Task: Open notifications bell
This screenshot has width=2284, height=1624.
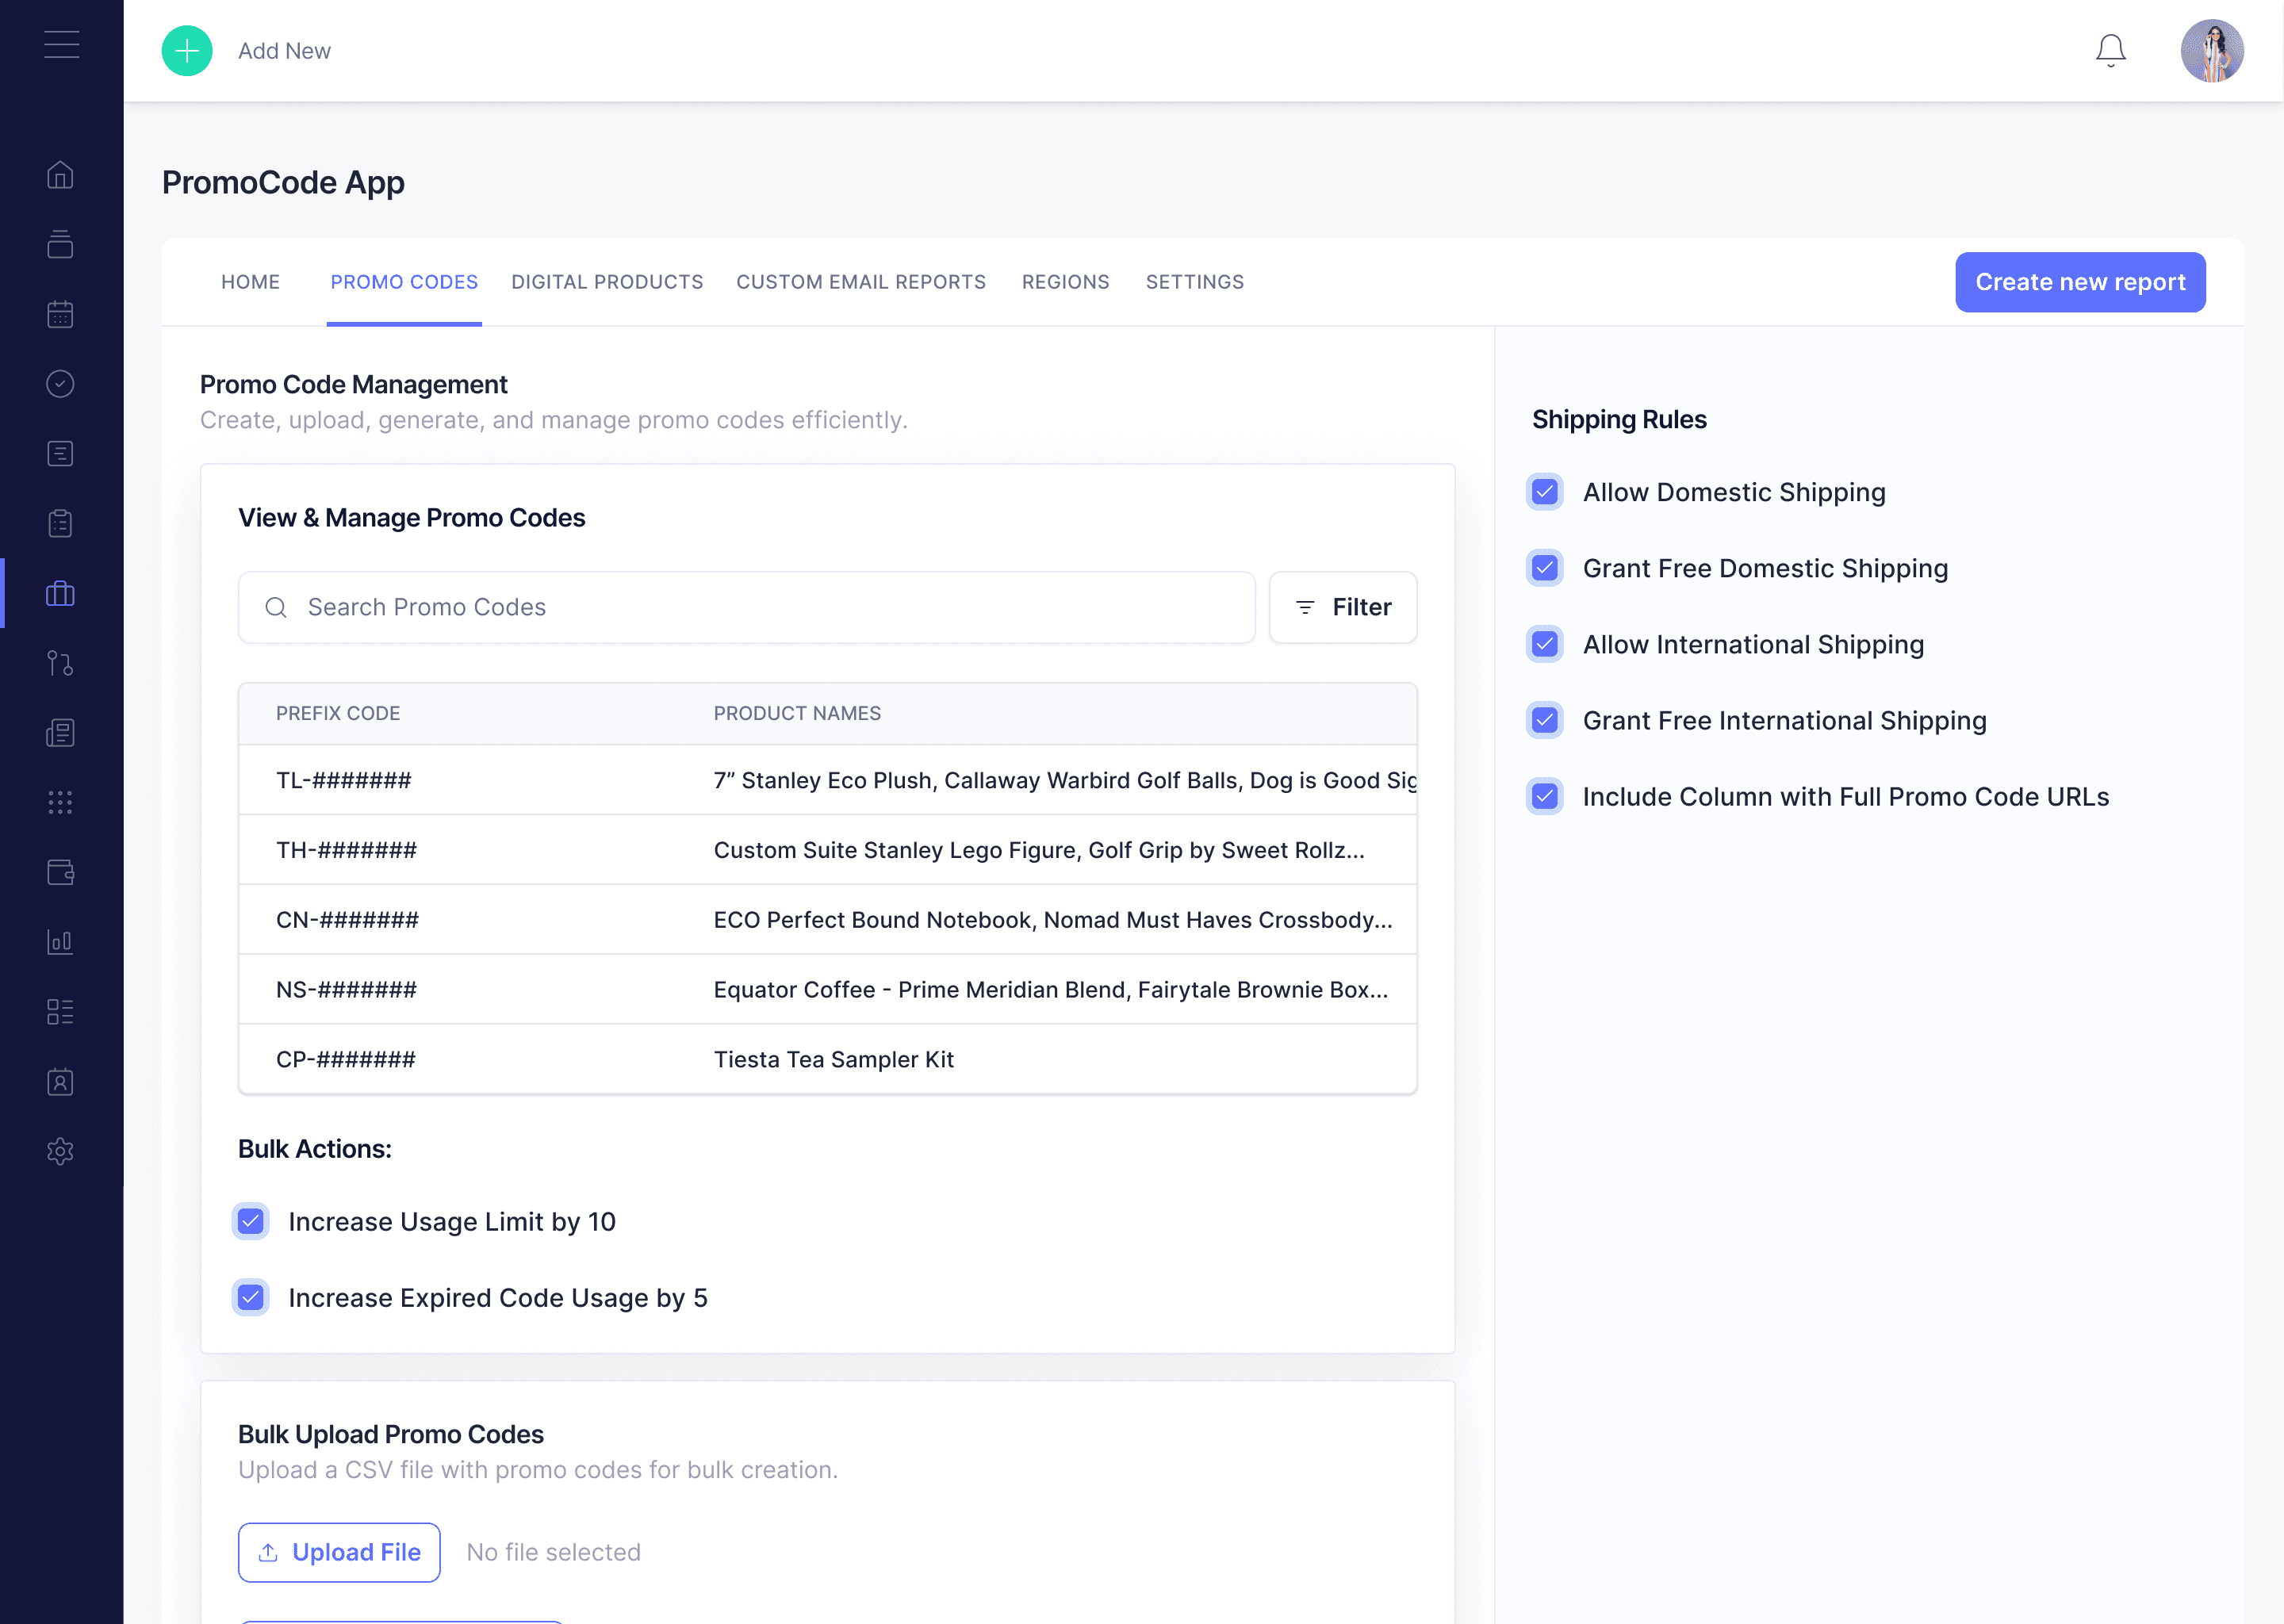Action: click(x=2110, y=51)
